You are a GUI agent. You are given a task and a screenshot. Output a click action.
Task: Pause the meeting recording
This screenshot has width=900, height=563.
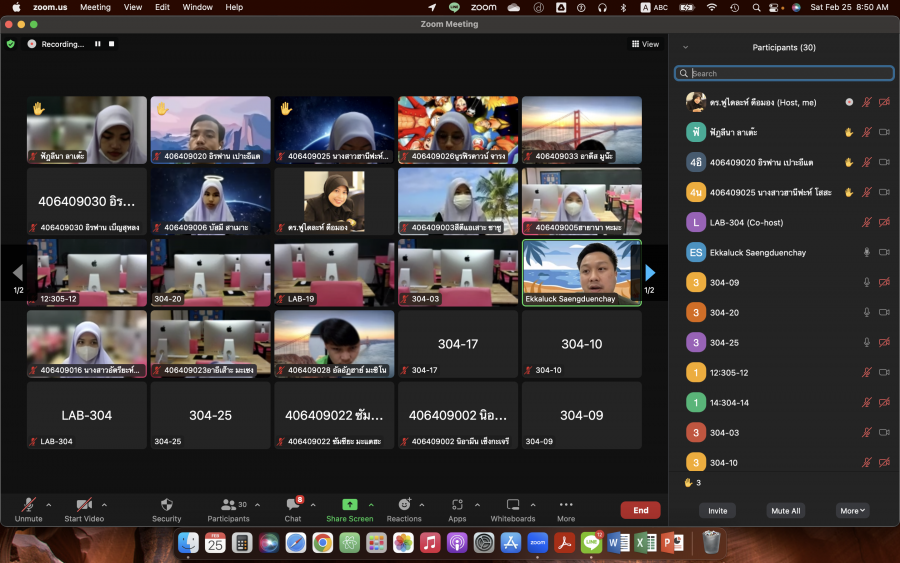click(x=98, y=44)
